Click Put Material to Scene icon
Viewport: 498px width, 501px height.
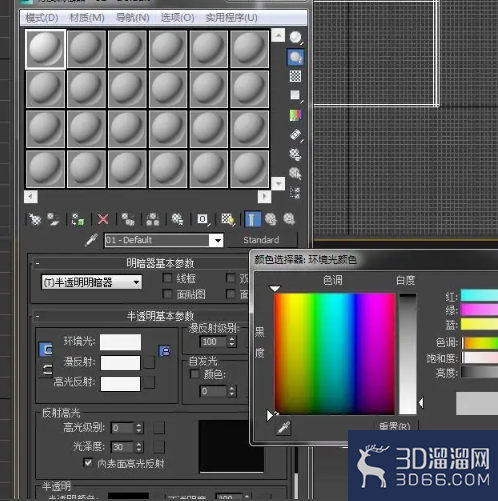pyautogui.click(x=53, y=219)
